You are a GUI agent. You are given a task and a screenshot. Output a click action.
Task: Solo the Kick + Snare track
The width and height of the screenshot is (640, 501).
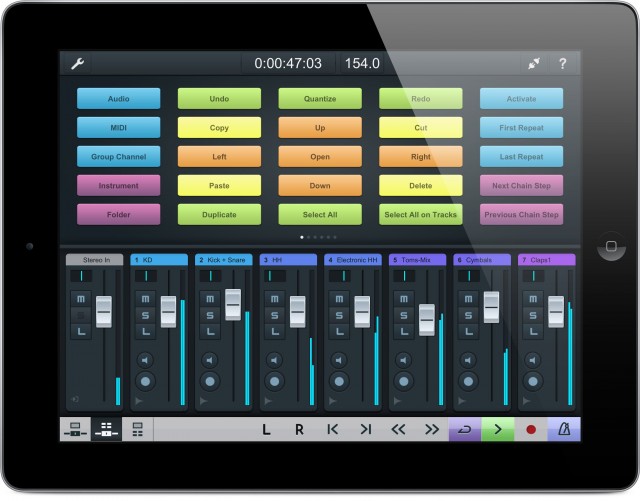pyautogui.click(x=209, y=316)
